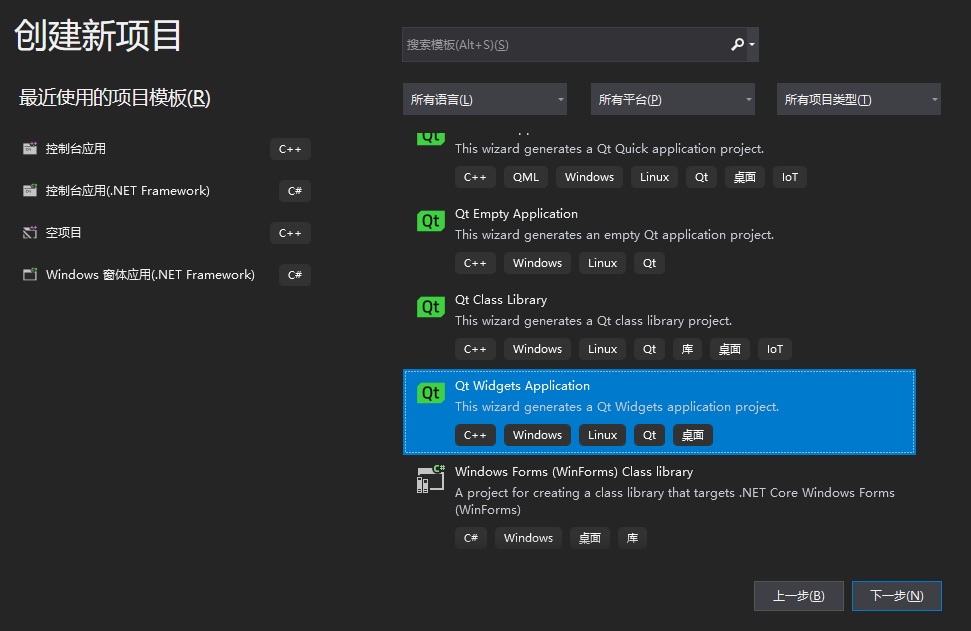Select the Qt Empty Application title
971x631 pixels.
(516, 214)
